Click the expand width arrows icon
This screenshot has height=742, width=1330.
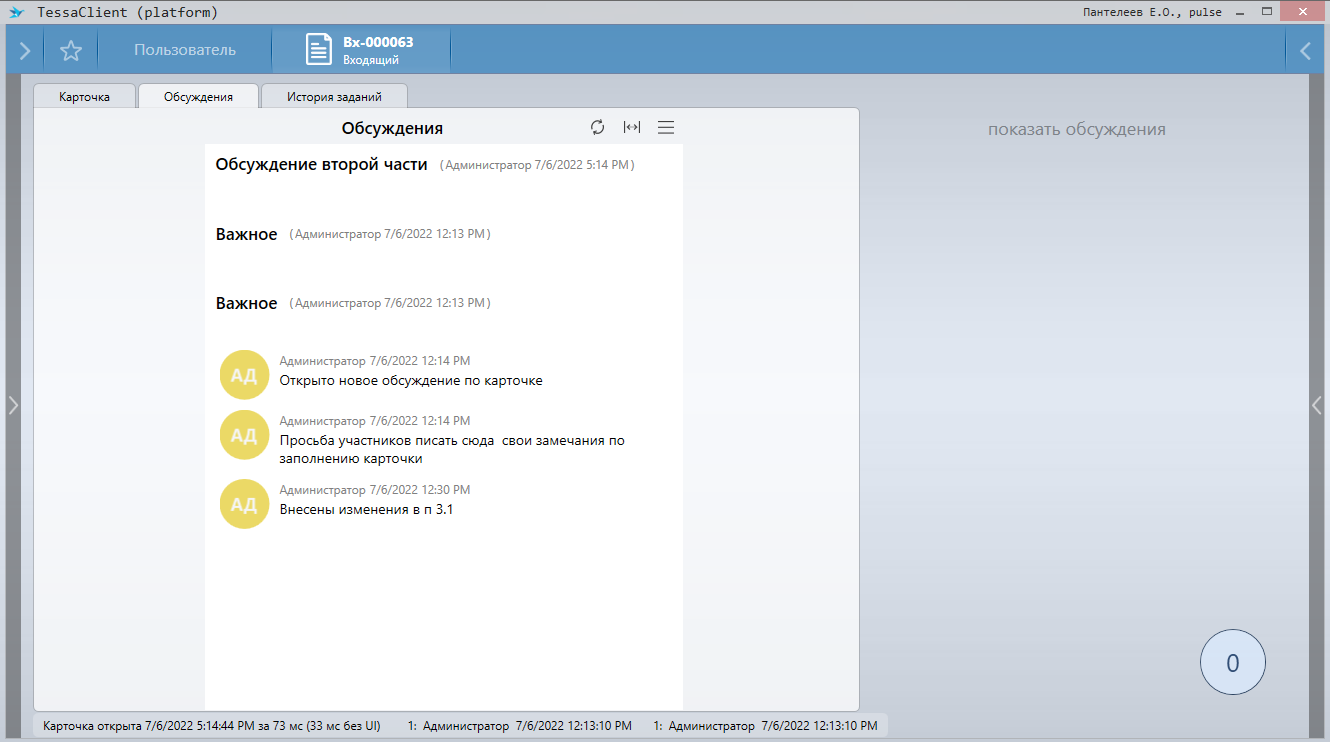tap(631, 127)
